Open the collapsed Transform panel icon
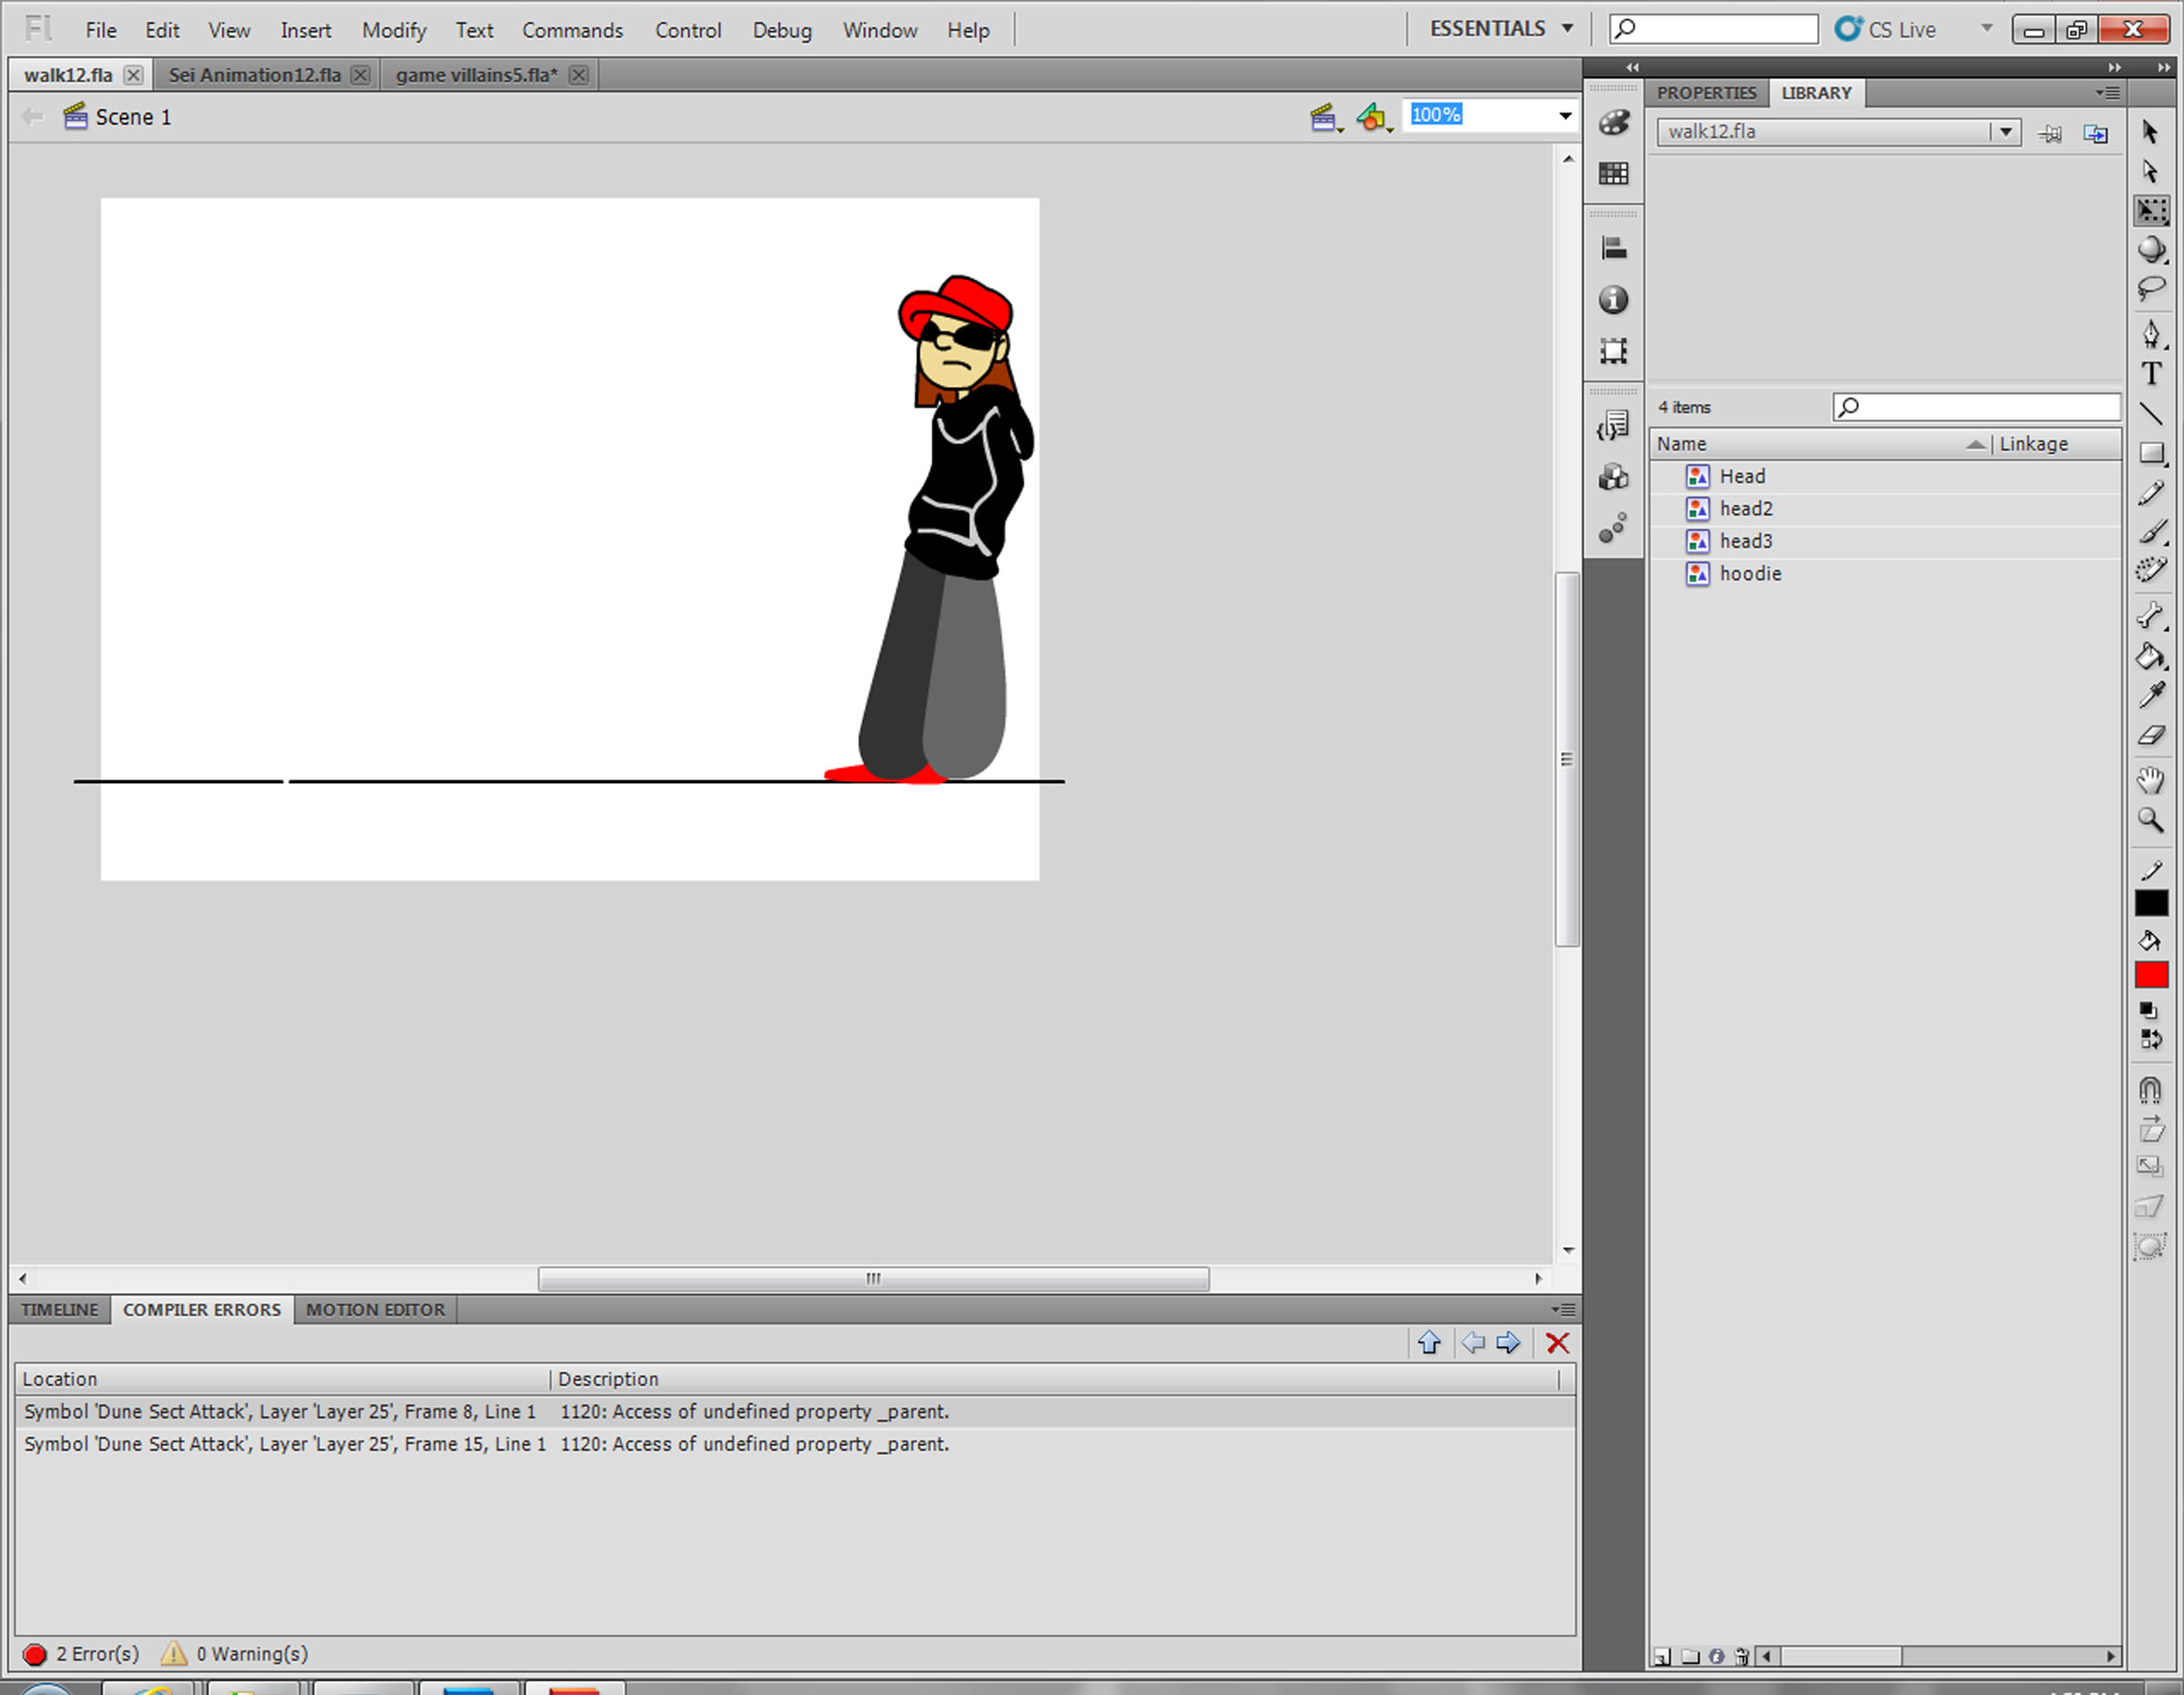Viewport: 2184px width, 1695px height. [1613, 350]
